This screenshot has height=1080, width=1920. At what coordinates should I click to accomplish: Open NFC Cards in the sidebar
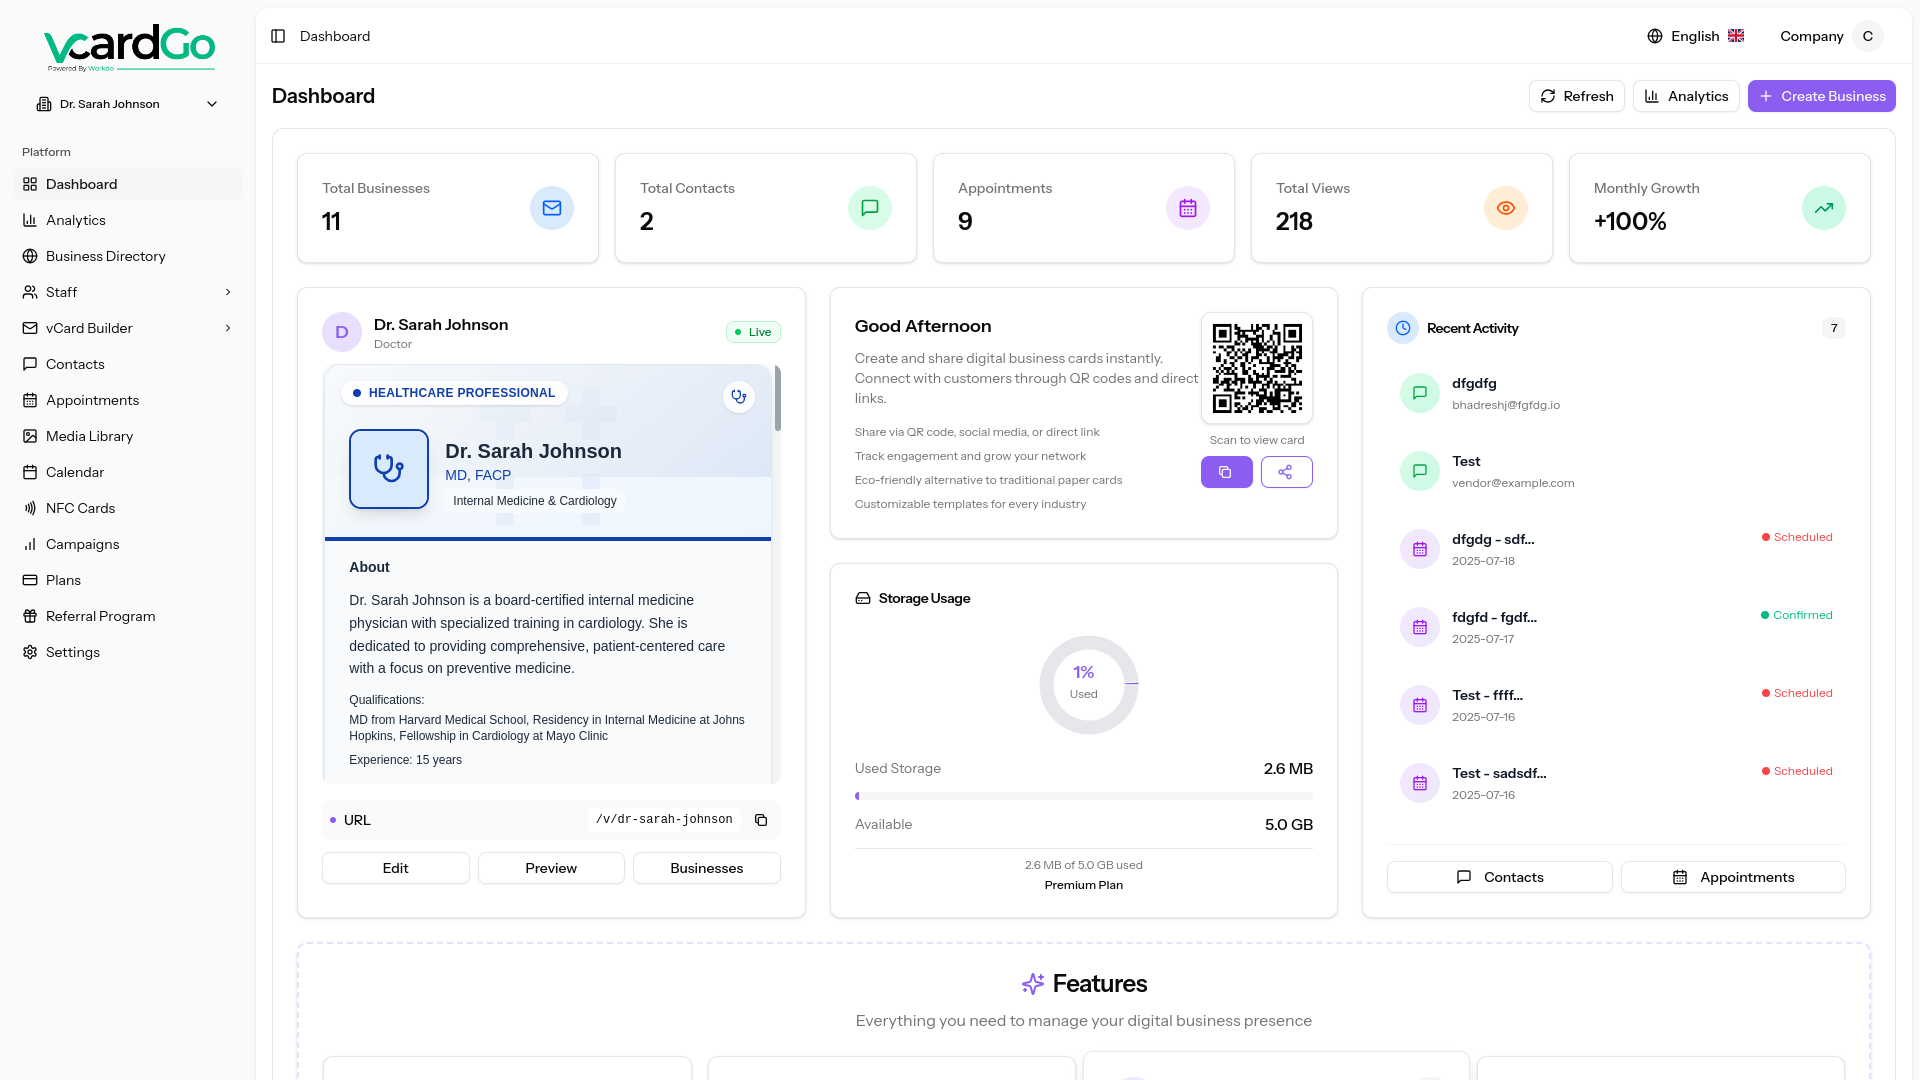coord(80,508)
